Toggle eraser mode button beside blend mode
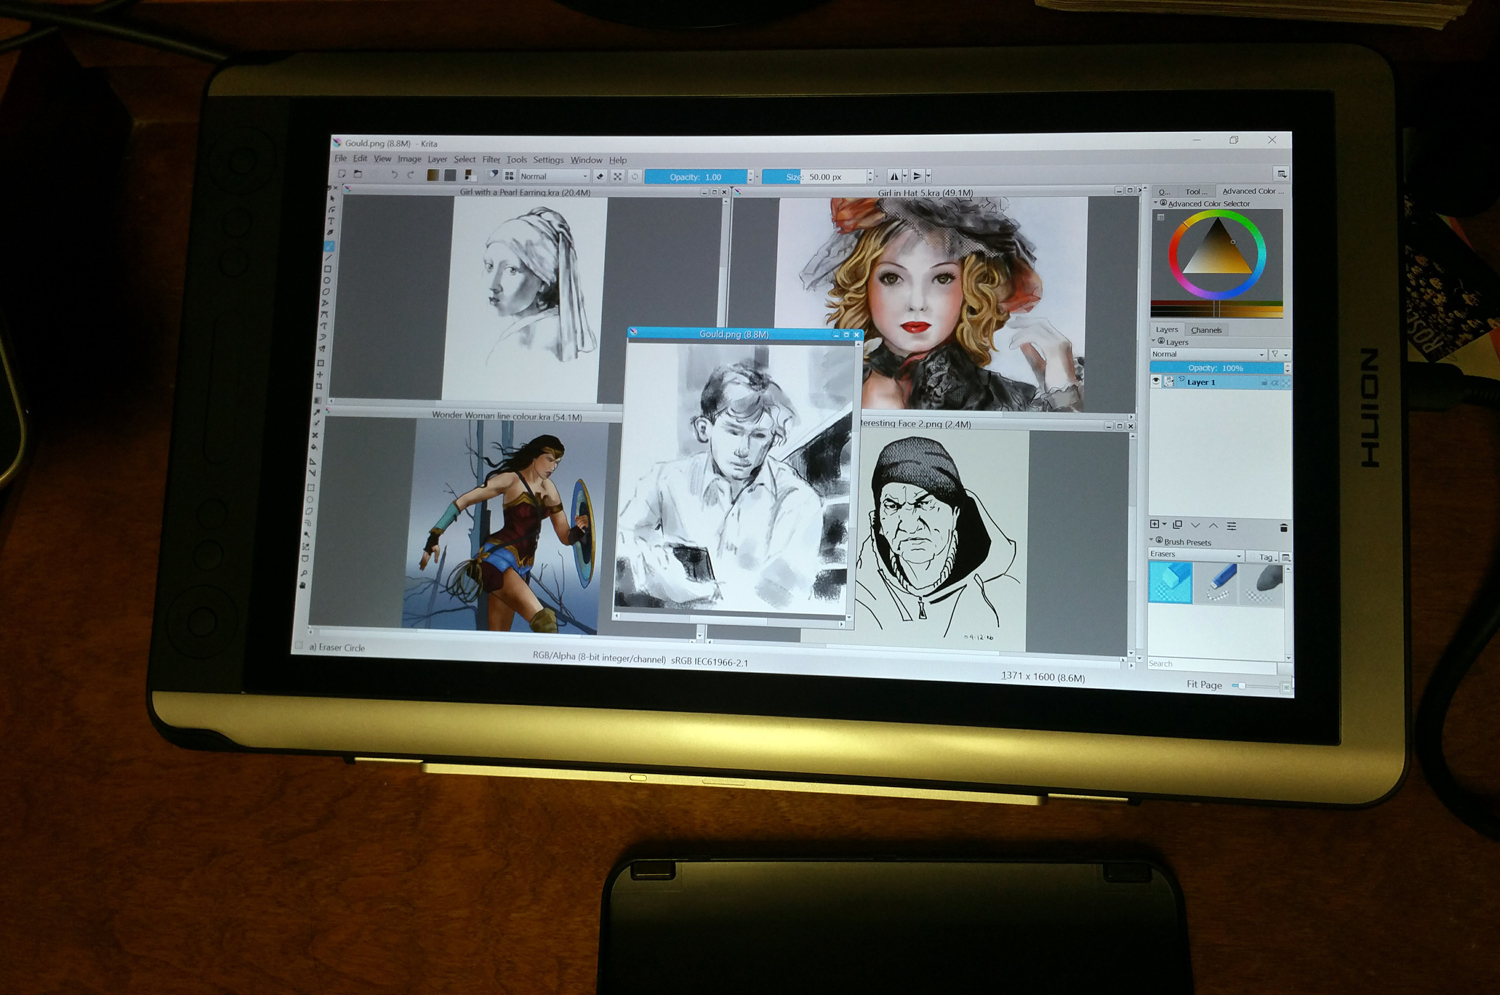The width and height of the screenshot is (1500, 995). pos(600,176)
